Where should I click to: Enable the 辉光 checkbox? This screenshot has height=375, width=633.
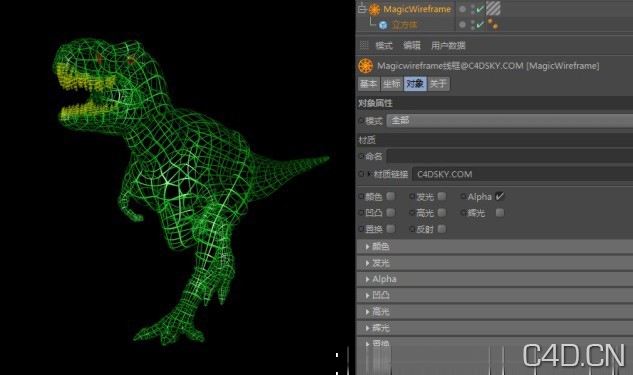click(x=500, y=213)
